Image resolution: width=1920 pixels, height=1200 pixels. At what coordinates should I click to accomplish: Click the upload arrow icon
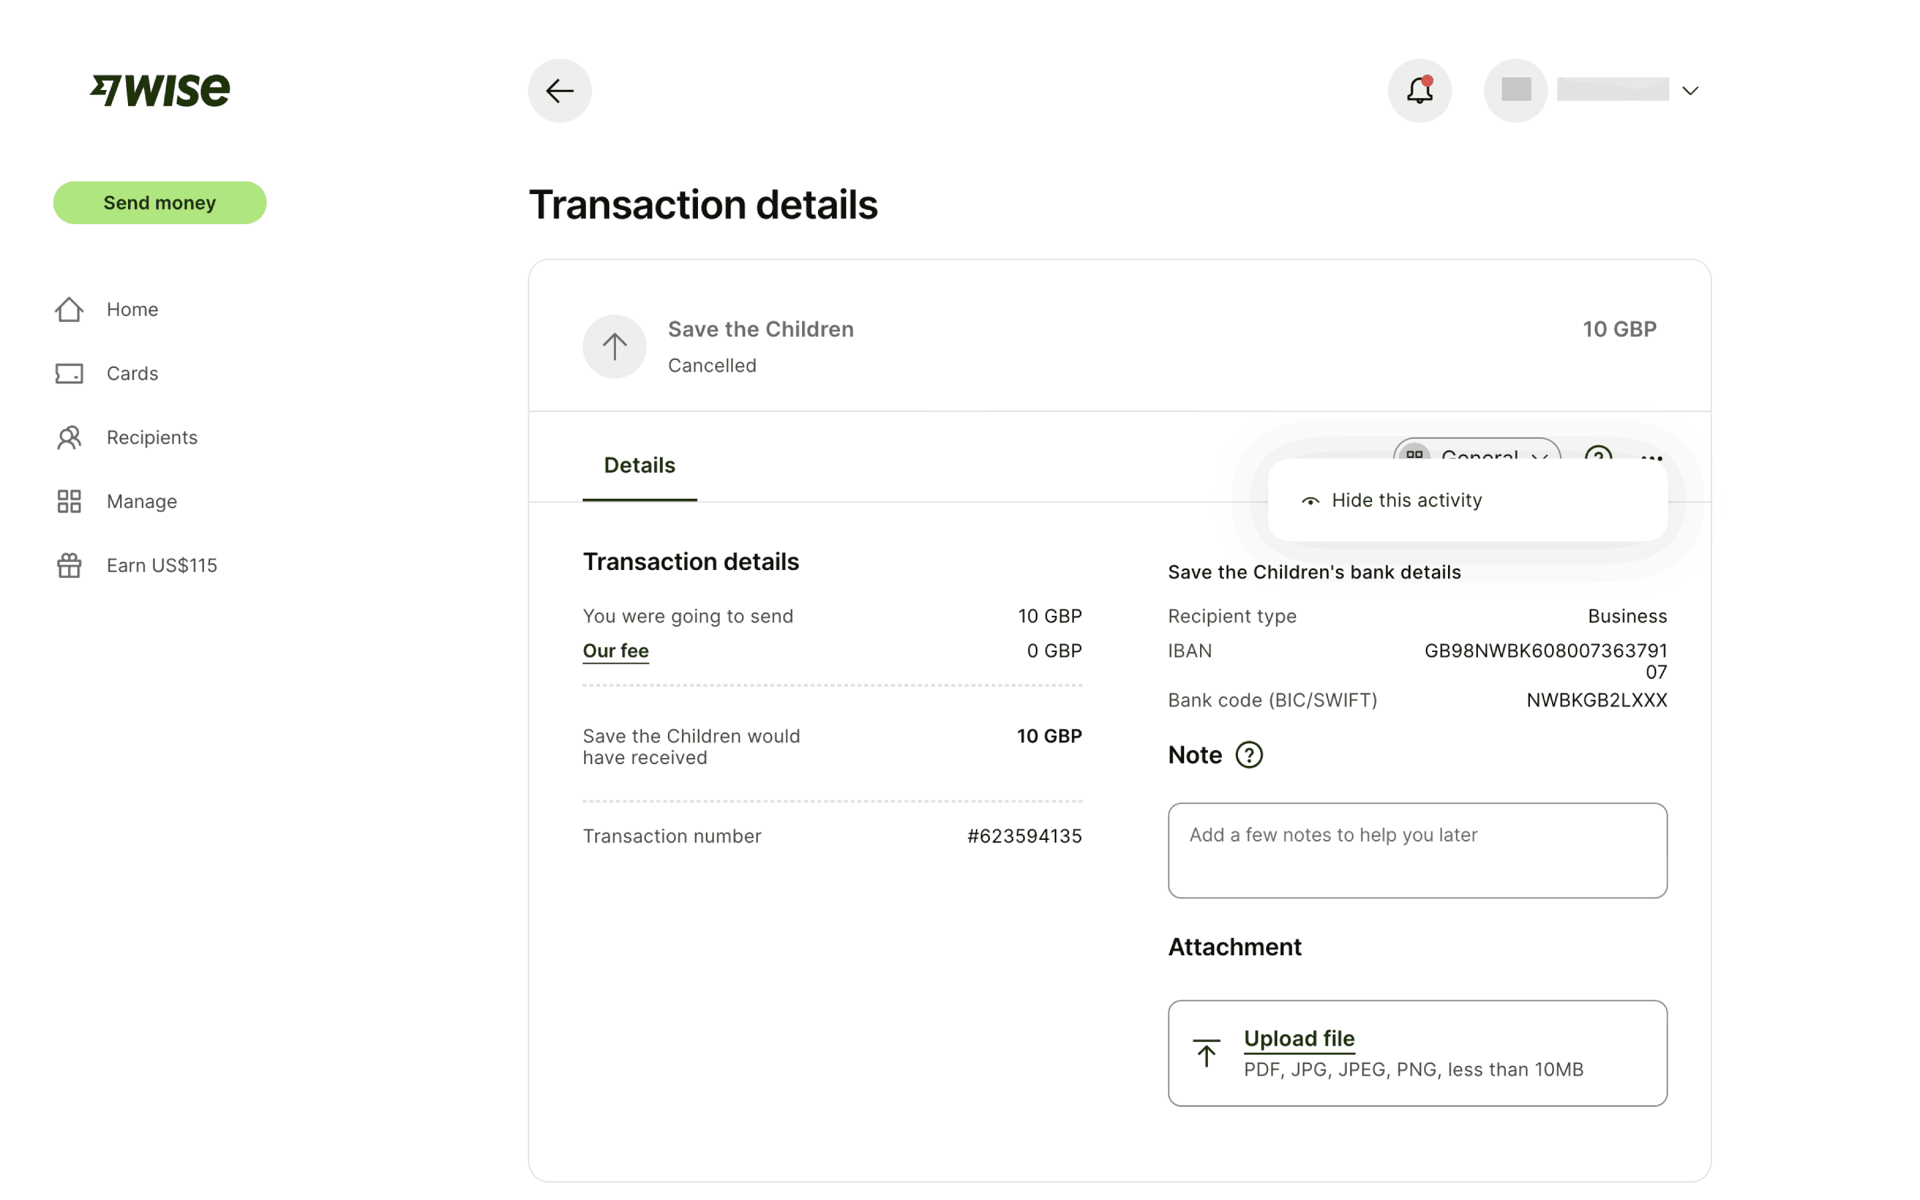pos(1207,1053)
